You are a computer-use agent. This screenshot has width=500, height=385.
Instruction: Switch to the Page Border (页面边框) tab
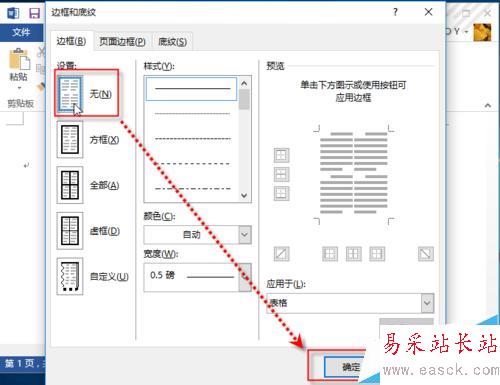[123, 42]
